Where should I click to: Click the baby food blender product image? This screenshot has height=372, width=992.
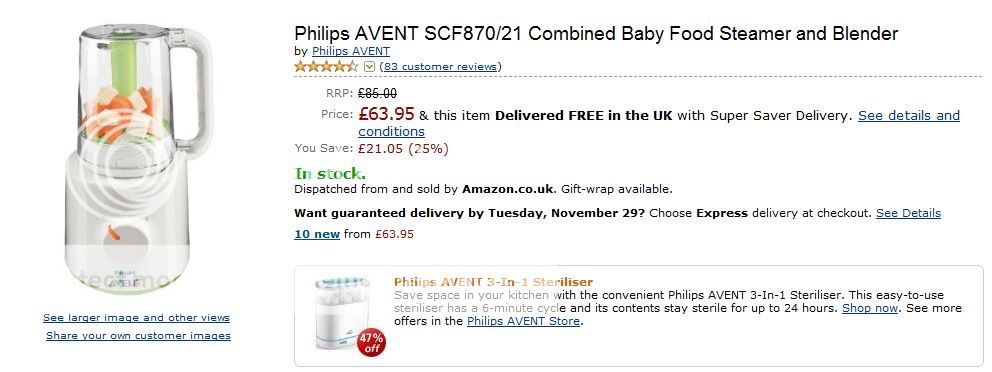137,158
